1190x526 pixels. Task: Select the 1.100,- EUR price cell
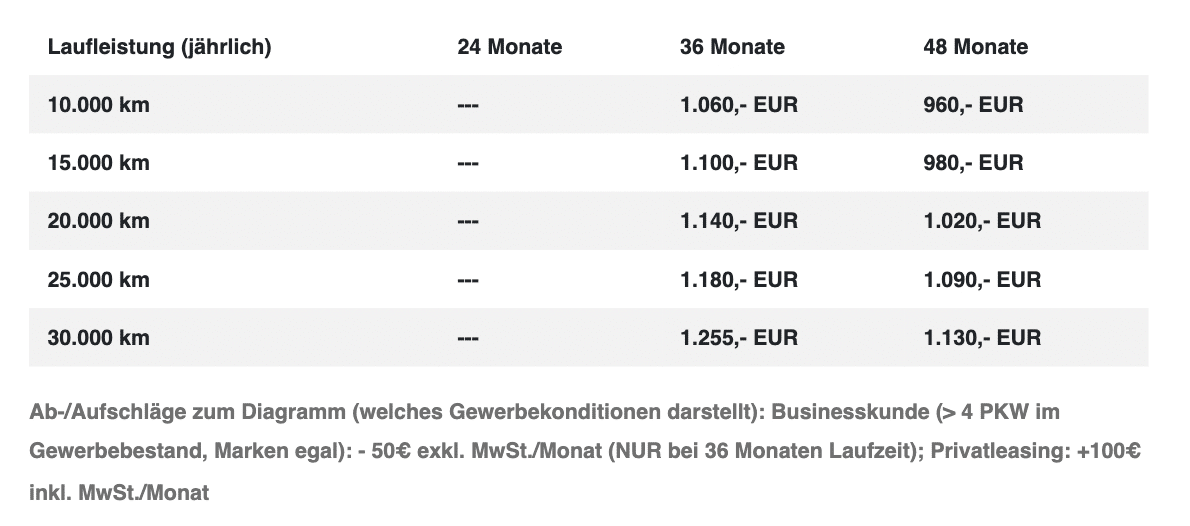point(739,163)
